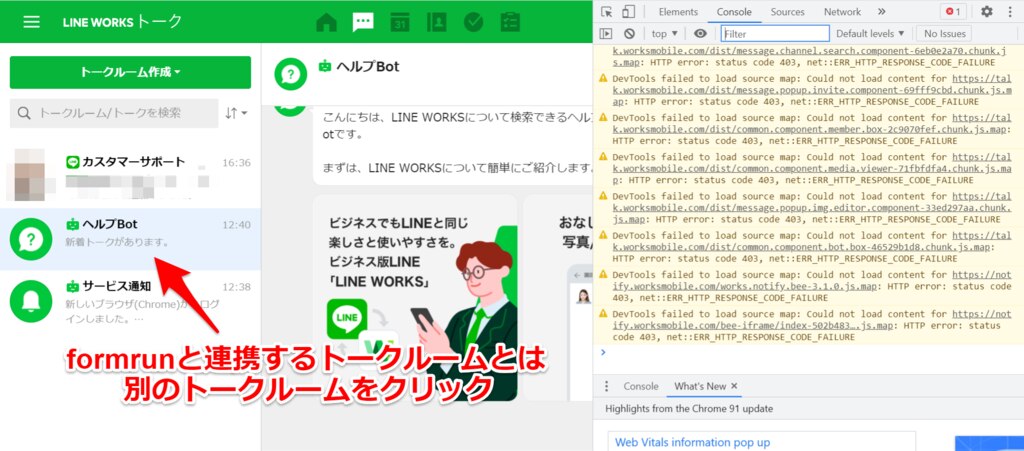The image size is (1024, 451).
Task: Click the console prompt caret line
Action: (x=808, y=352)
